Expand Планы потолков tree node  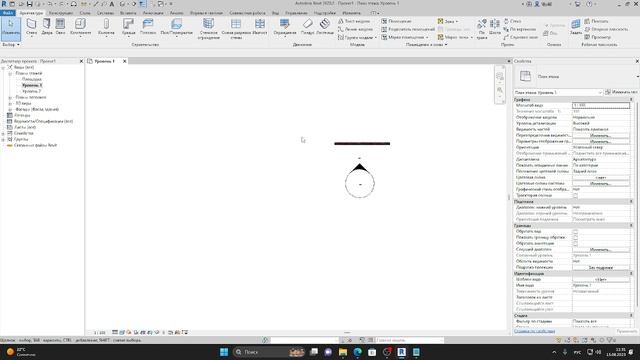10,98
